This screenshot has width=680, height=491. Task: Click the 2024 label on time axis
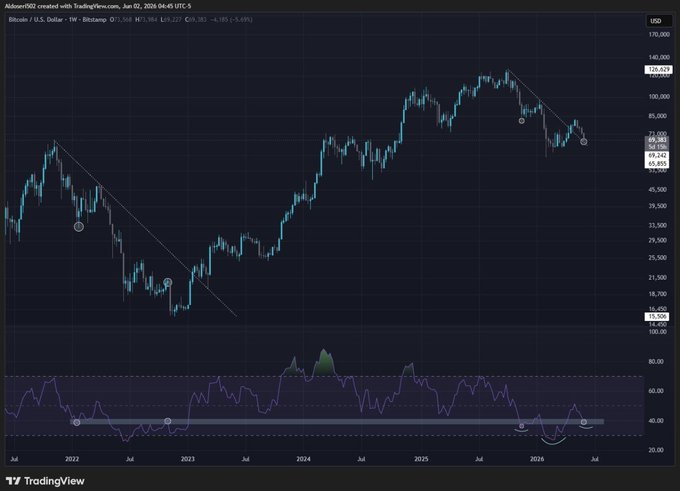point(303,459)
